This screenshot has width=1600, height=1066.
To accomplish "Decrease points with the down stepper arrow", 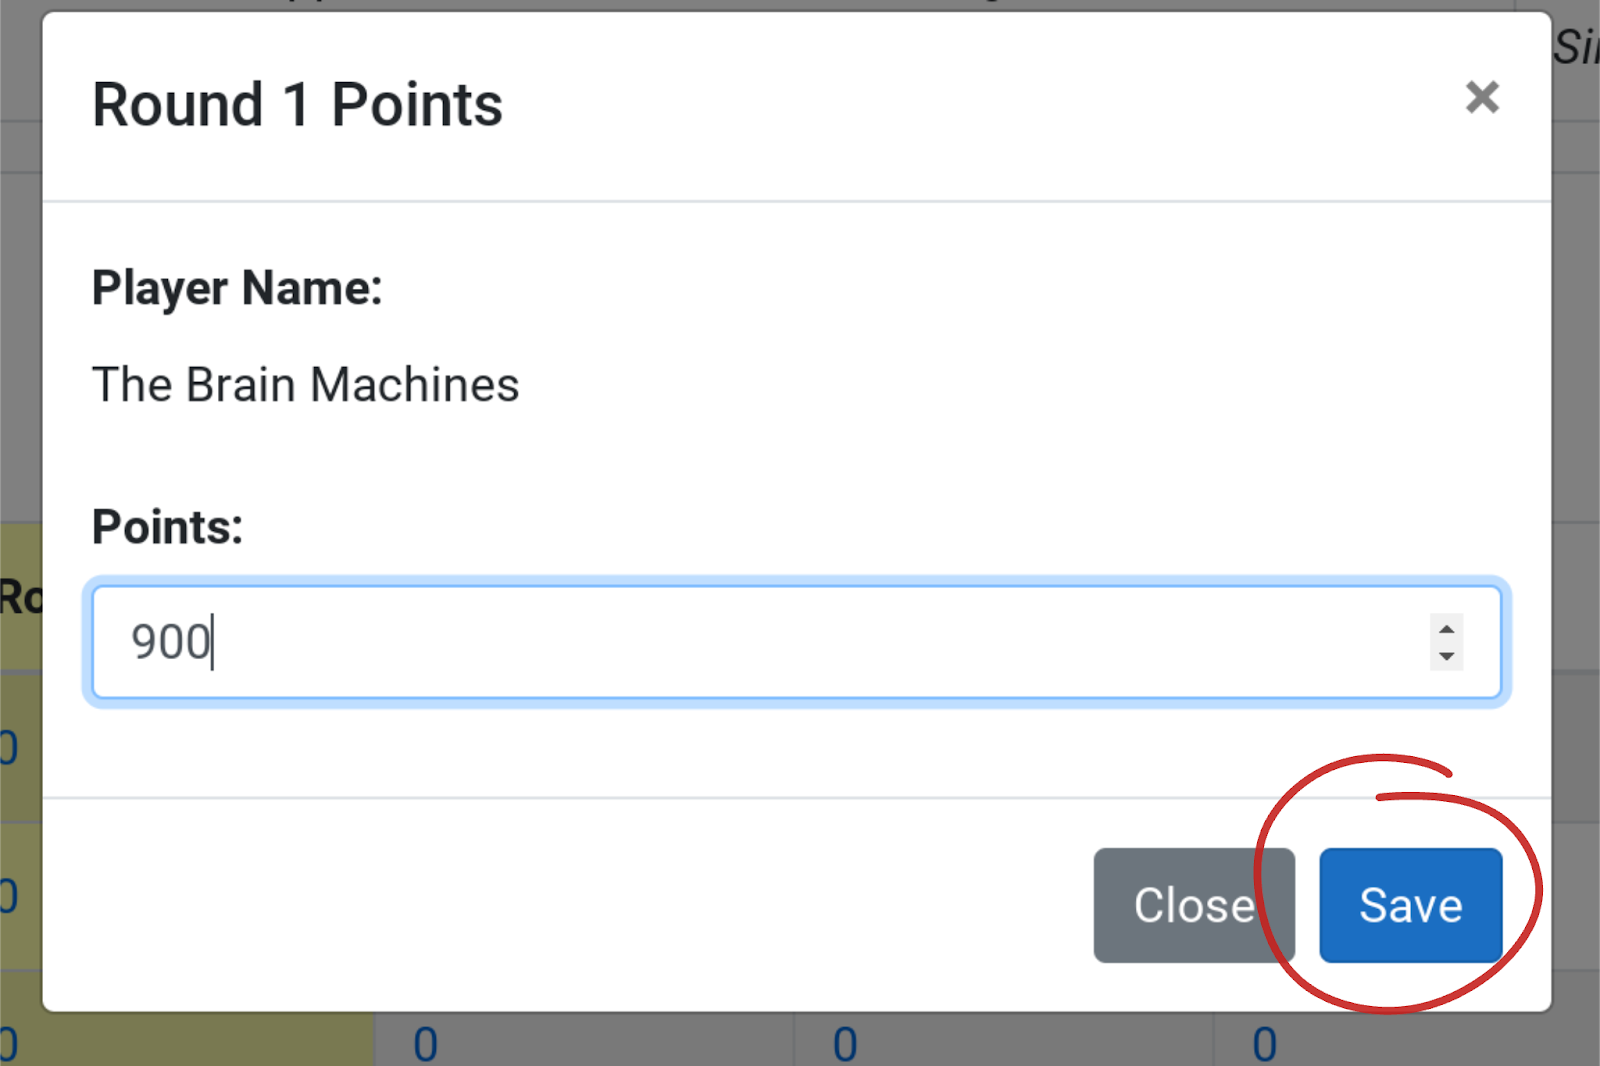I will click(x=1446, y=656).
